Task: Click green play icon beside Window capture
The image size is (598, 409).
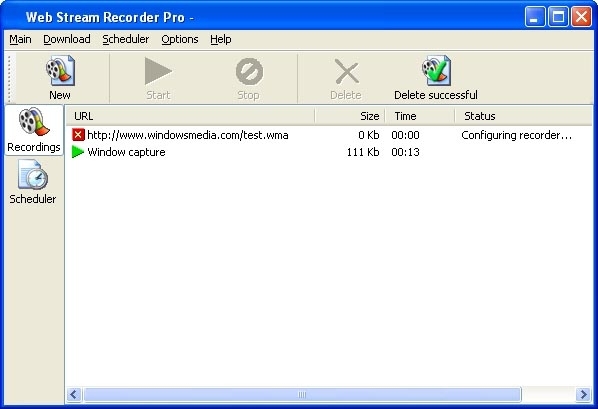Action: point(78,152)
